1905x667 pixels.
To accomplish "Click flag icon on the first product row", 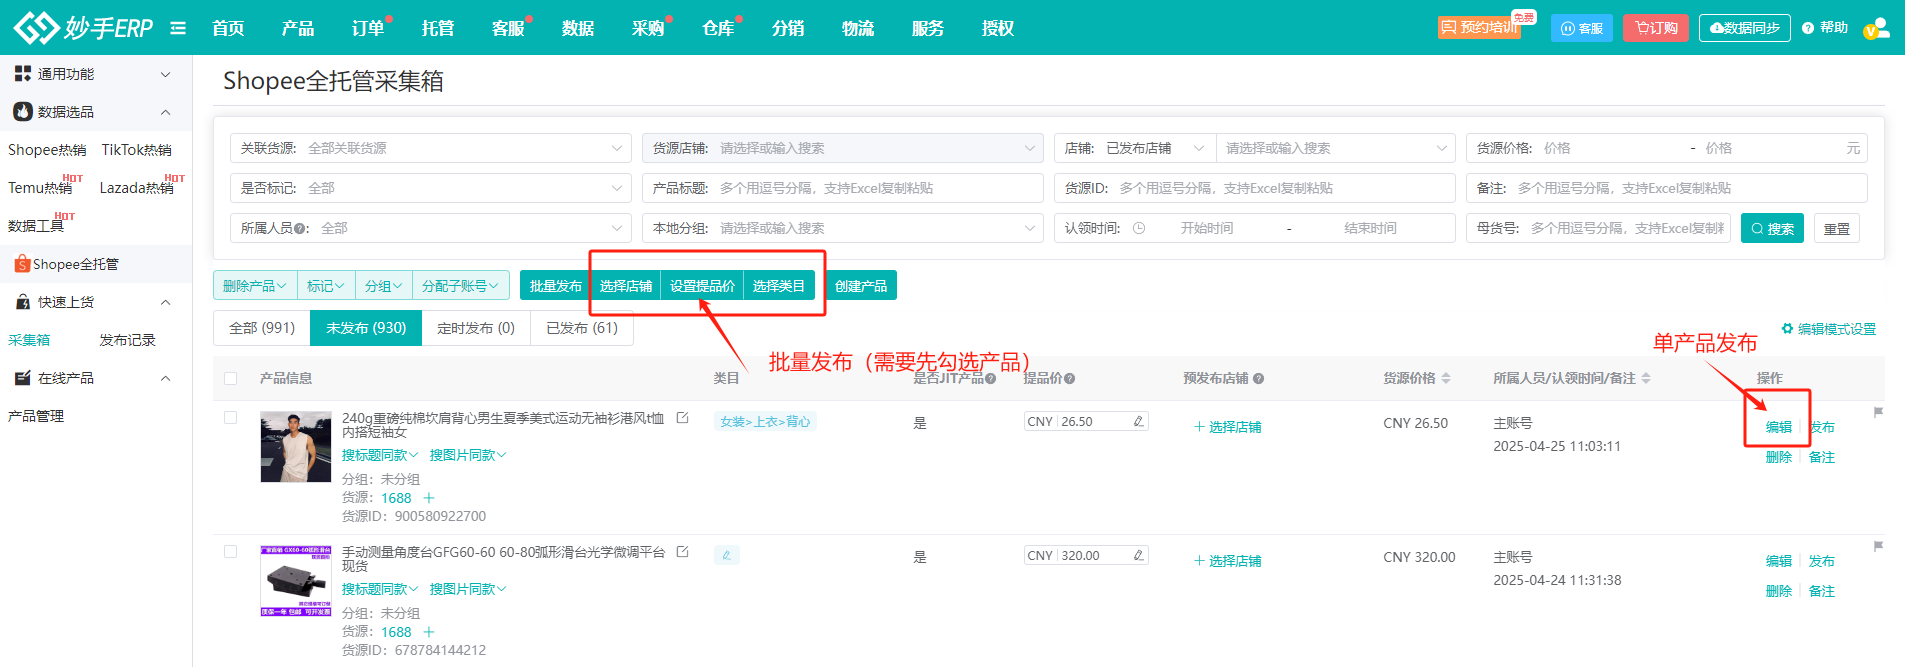I will pyautogui.click(x=1878, y=412).
